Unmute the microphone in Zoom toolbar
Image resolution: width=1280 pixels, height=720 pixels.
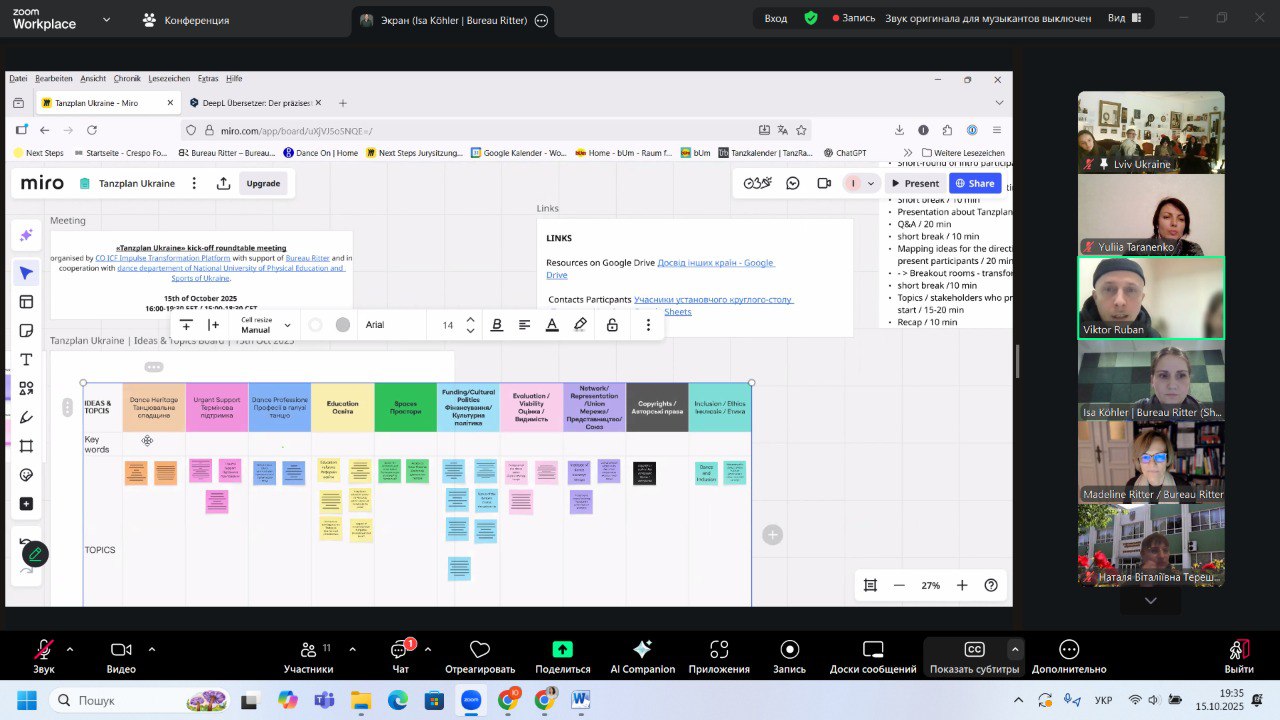coord(44,650)
